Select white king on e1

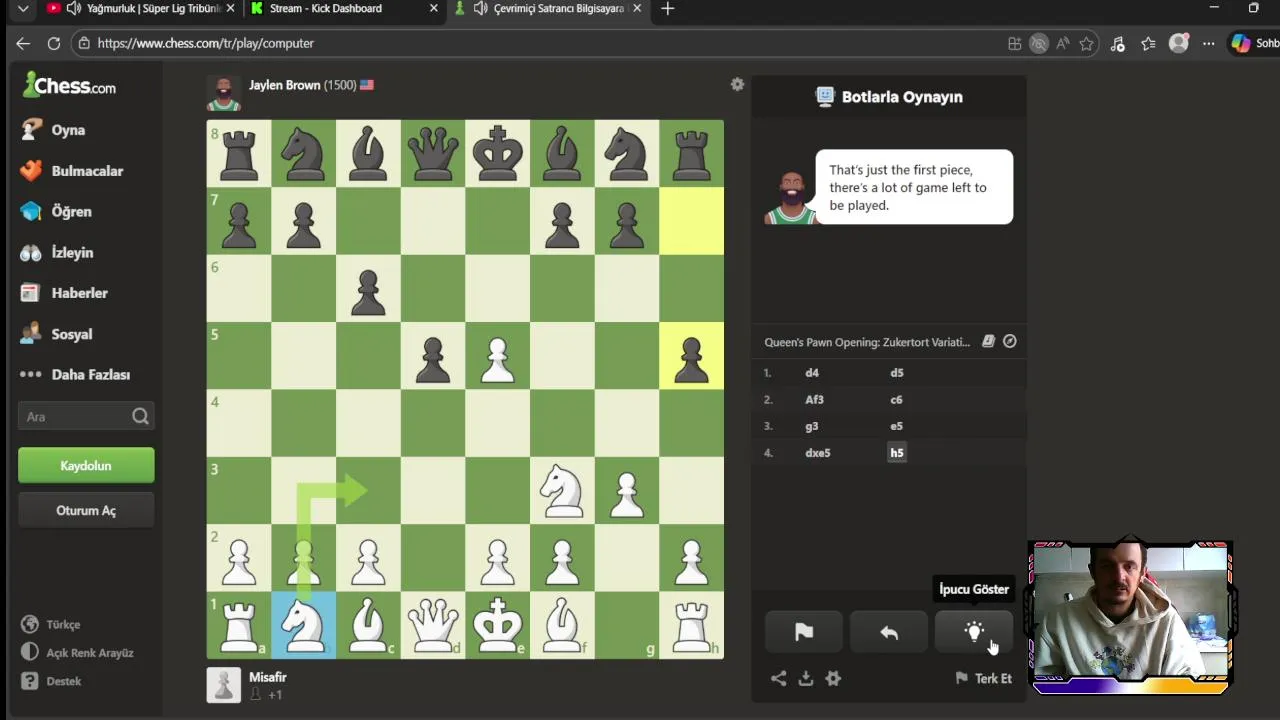click(x=498, y=625)
